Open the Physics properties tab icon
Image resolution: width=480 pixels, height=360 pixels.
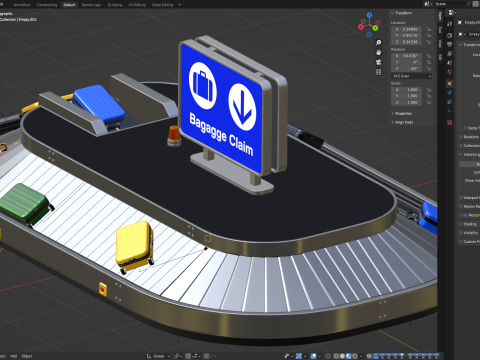pos(449,93)
